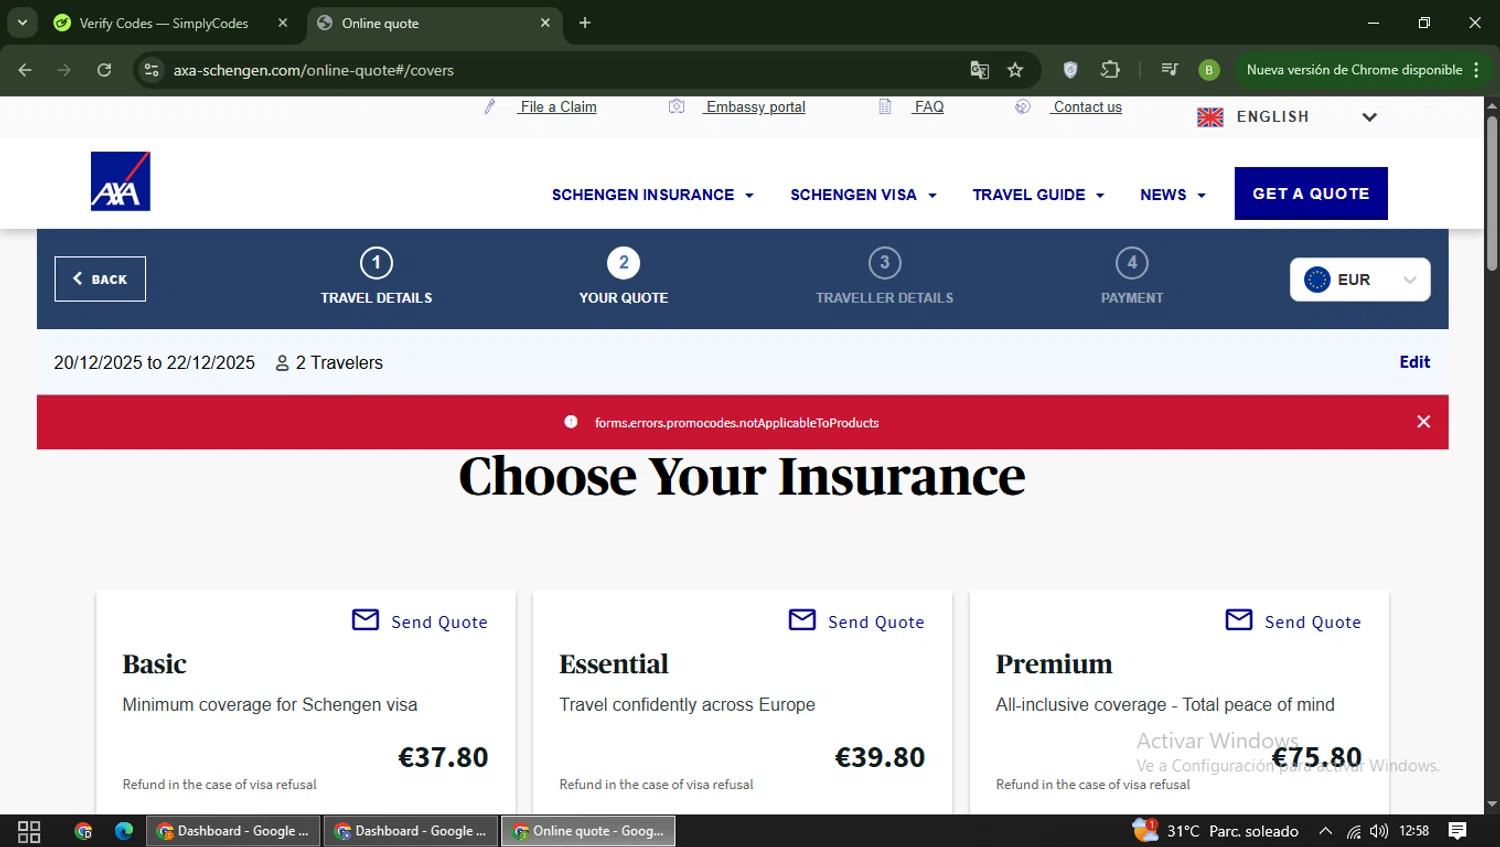The width and height of the screenshot is (1500, 847).
Task: Select step 3 Traveller Details
Action: click(884, 276)
